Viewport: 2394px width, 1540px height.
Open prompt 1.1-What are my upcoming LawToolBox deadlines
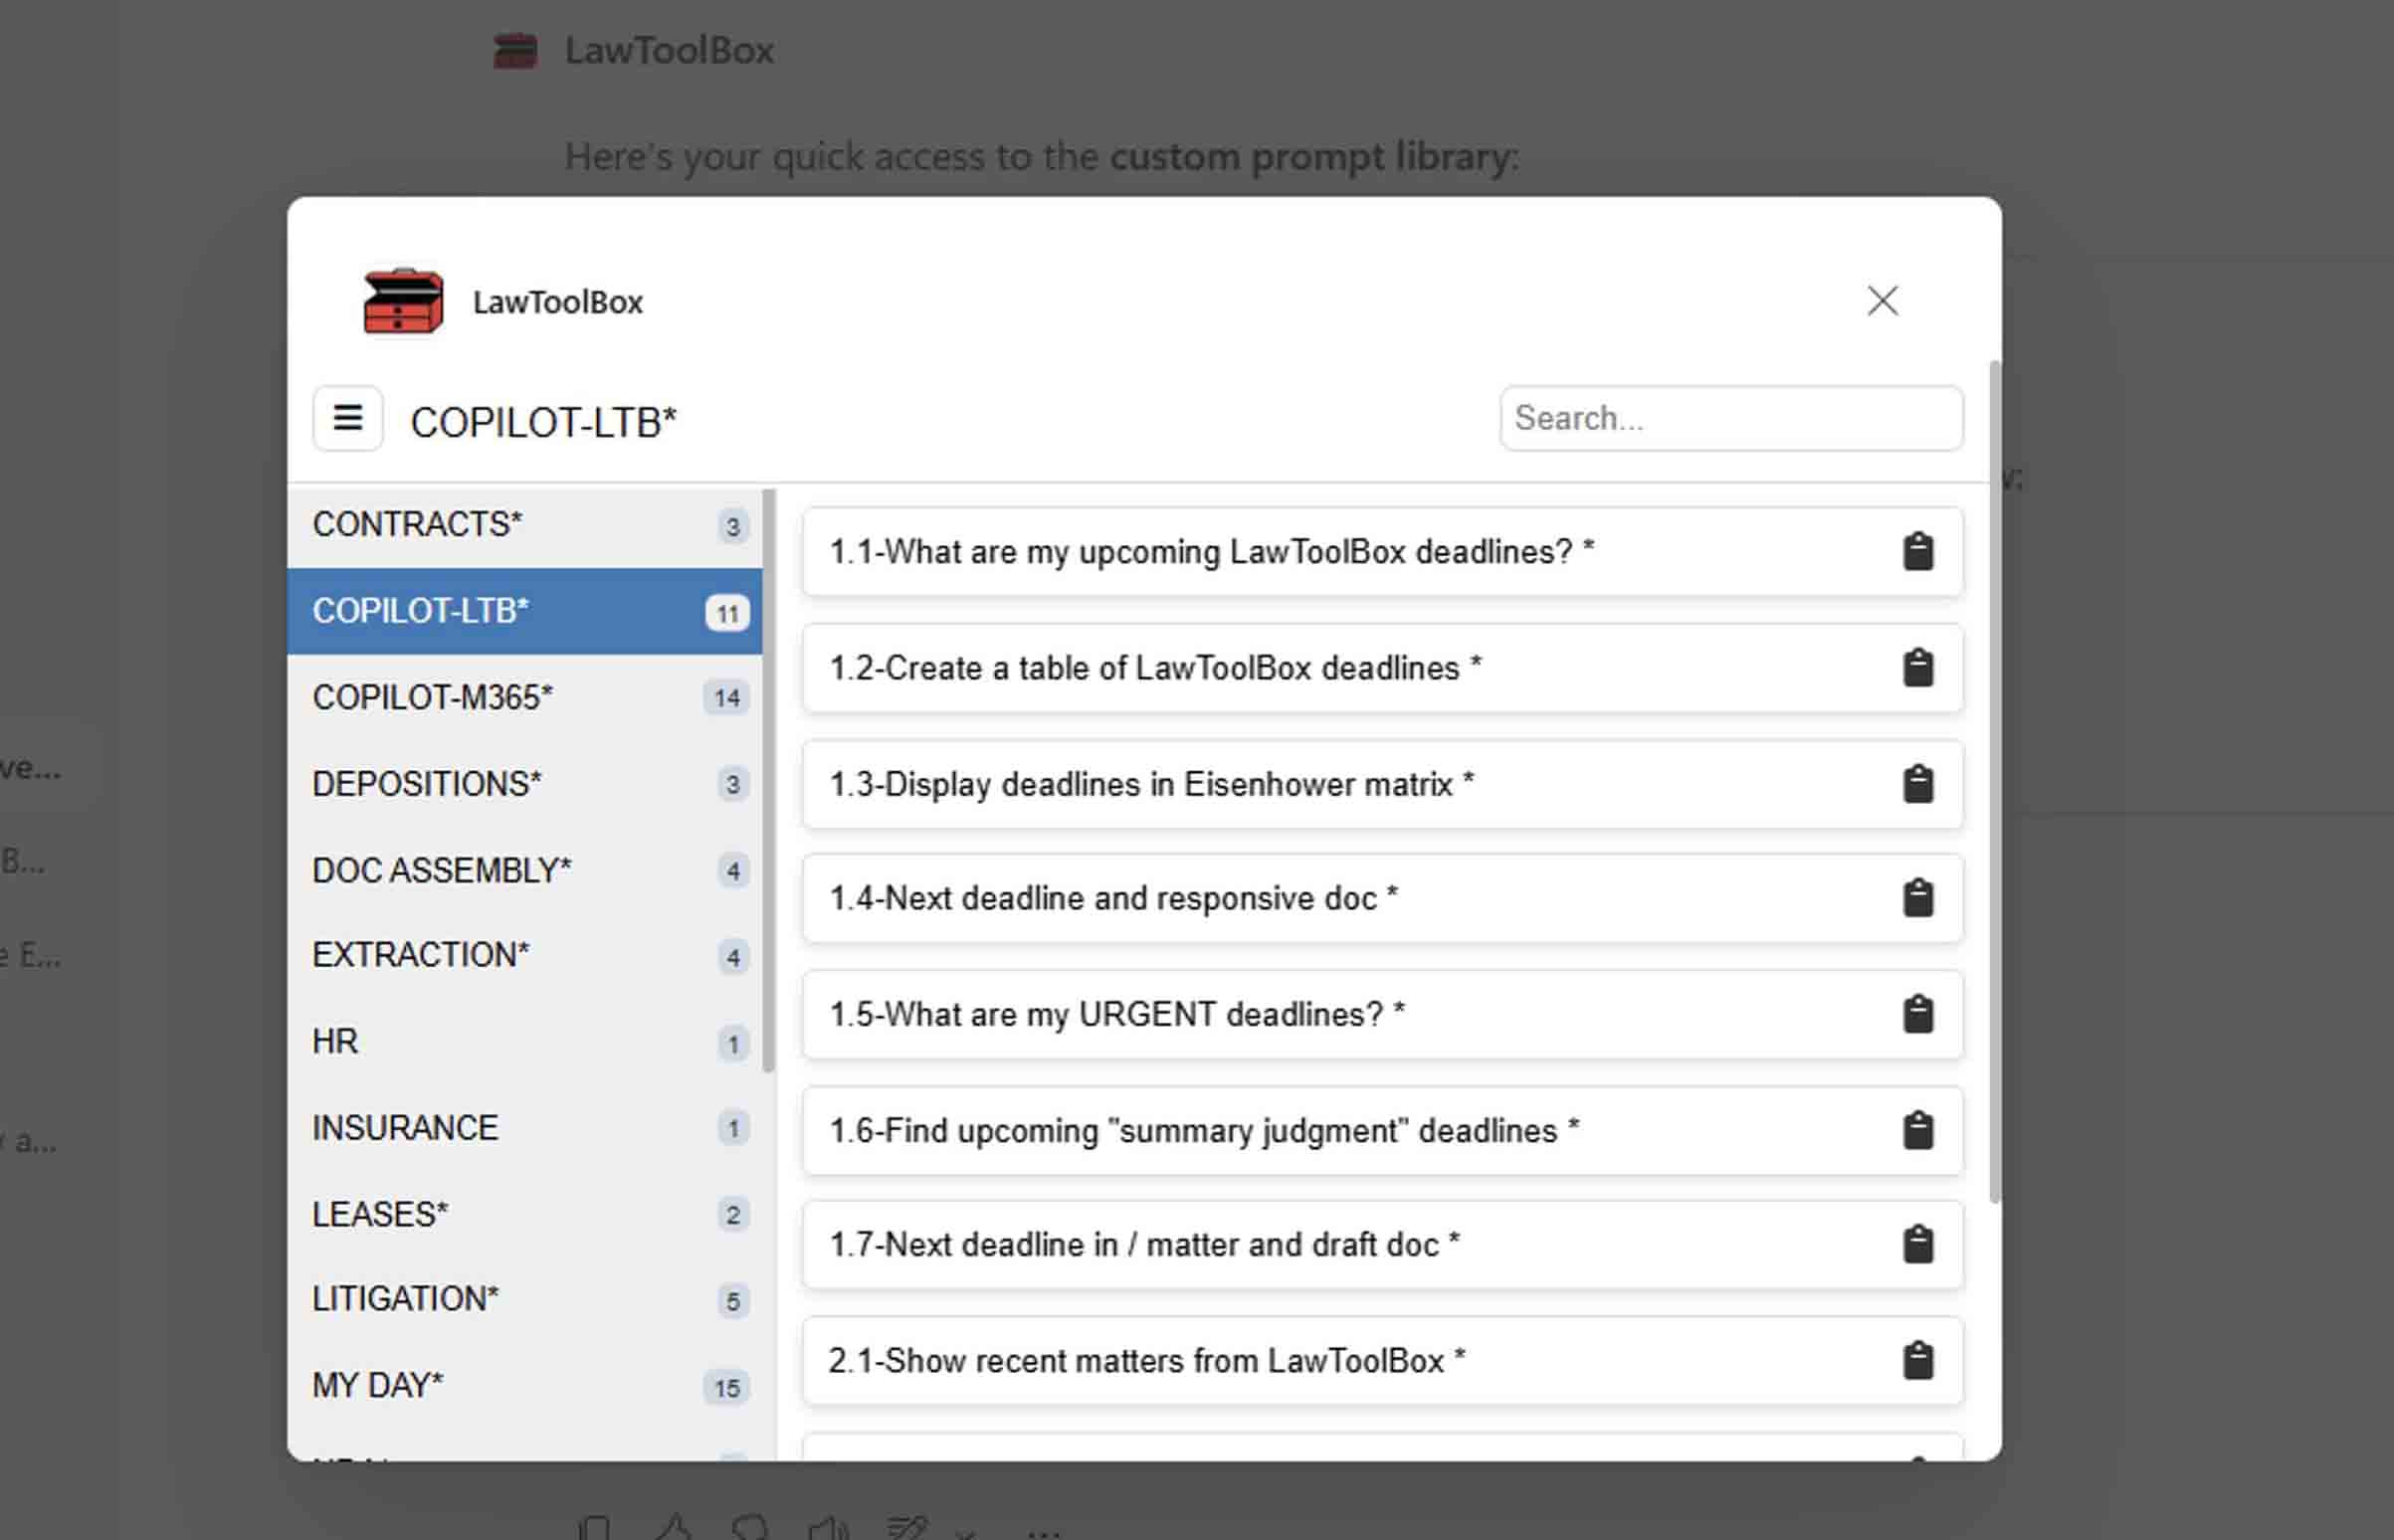(1382, 551)
